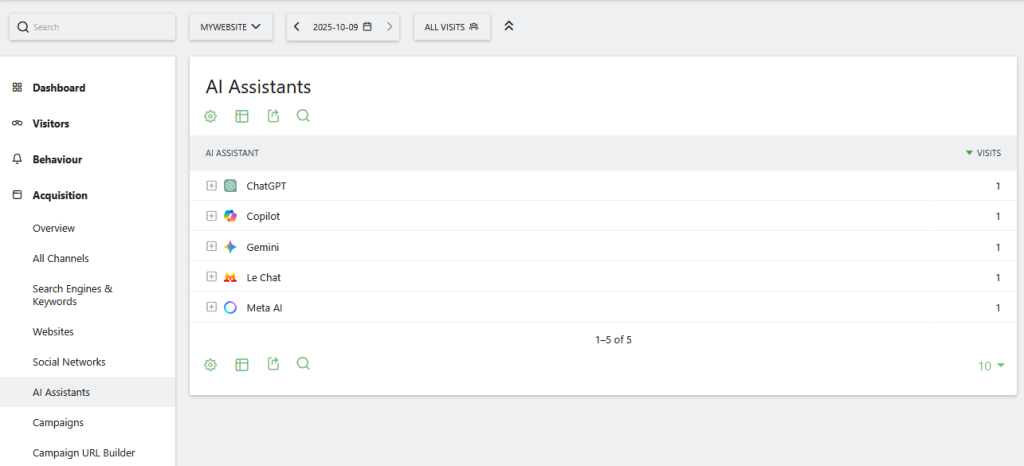
Task: Expand the Le Chat row
Action: (x=211, y=277)
